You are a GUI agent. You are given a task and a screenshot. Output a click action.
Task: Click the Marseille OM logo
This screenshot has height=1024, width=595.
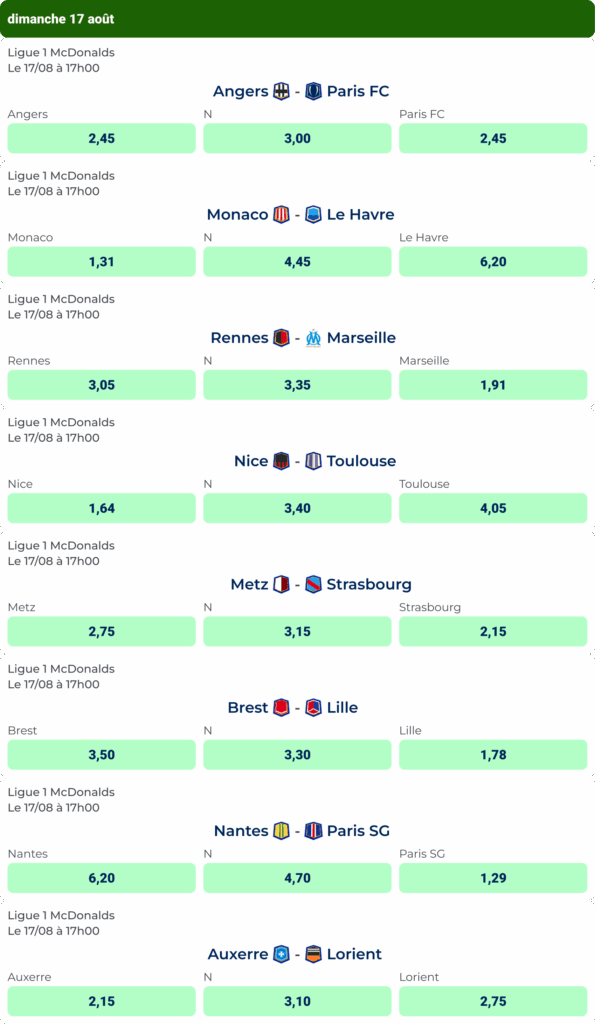pos(314,338)
